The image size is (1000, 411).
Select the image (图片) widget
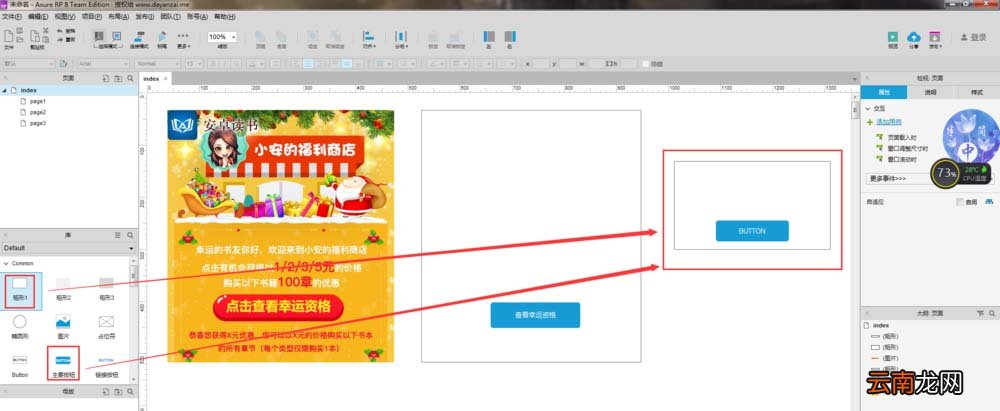coord(62,327)
